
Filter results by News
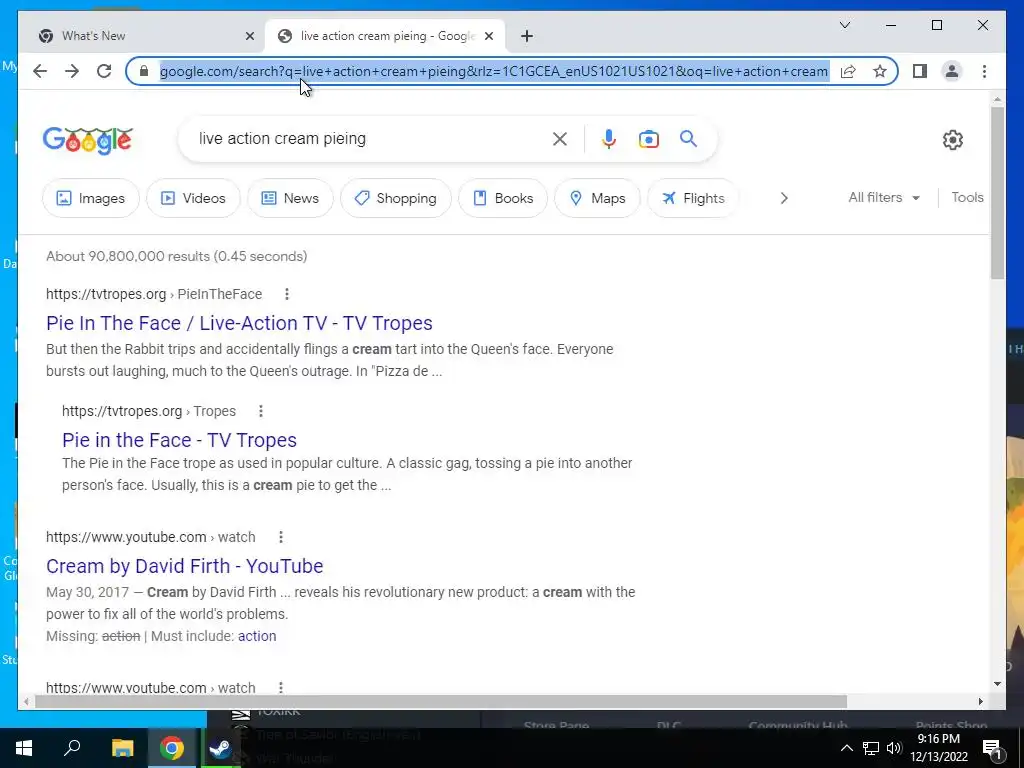[x=290, y=198]
